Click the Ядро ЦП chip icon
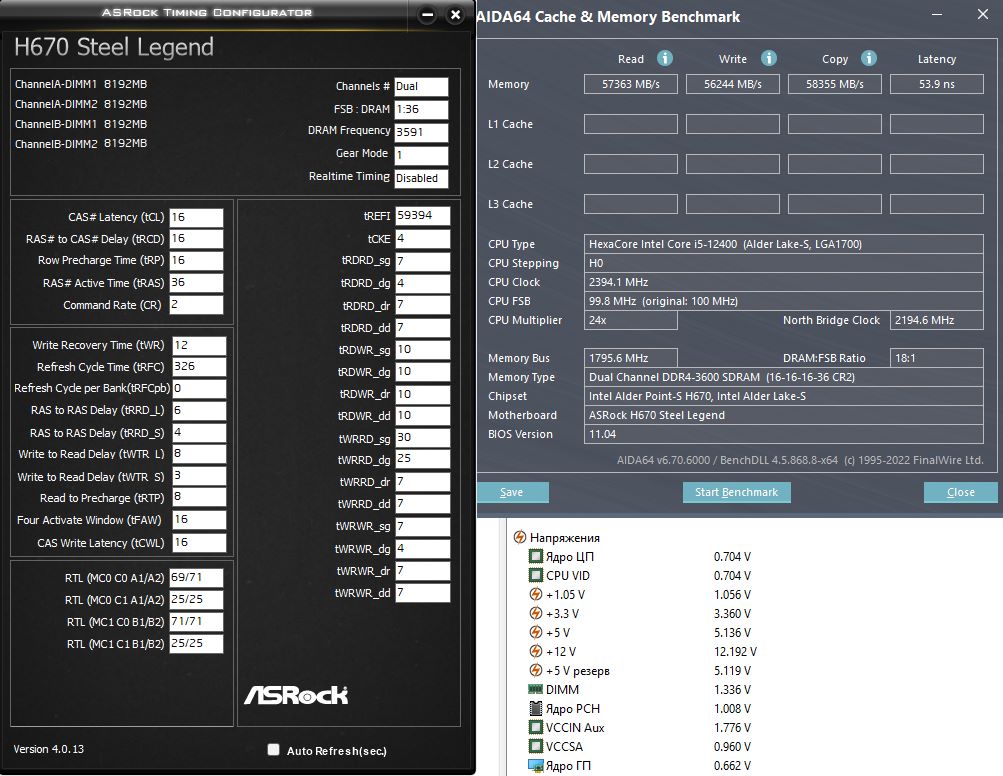Image resolution: width=1003 pixels, height=776 pixels. (535, 556)
